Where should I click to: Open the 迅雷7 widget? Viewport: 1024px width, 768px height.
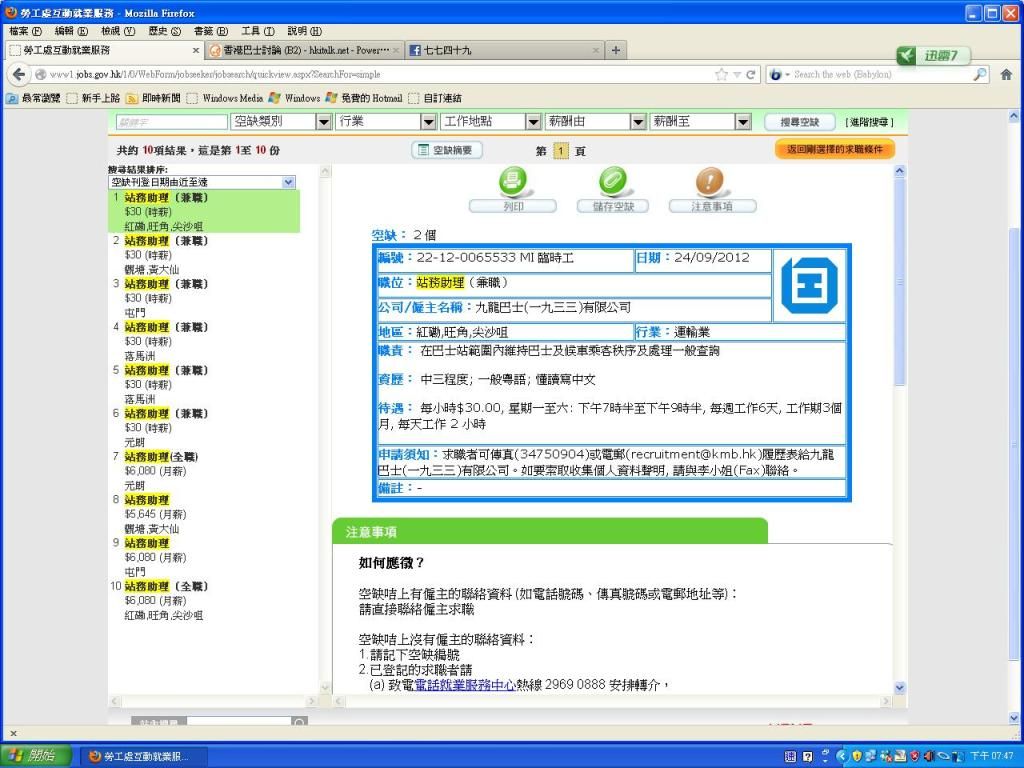coord(933,56)
